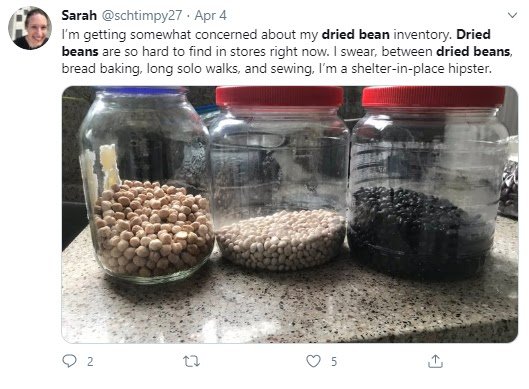
Task: Like the tweet with the heart icon
Action: tap(313, 361)
